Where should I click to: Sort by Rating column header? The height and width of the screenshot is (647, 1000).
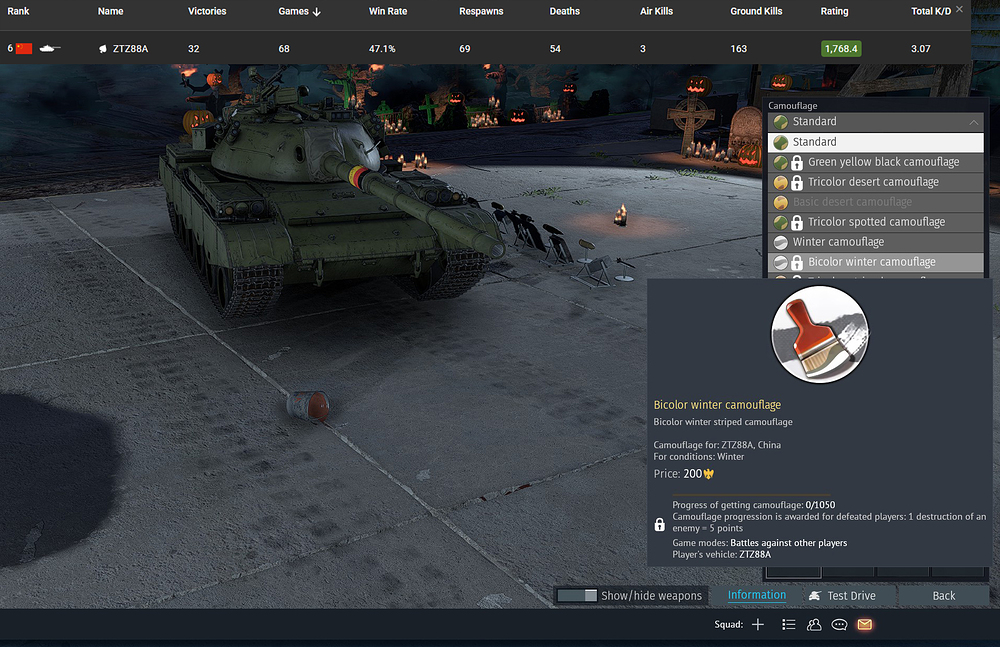point(834,11)
